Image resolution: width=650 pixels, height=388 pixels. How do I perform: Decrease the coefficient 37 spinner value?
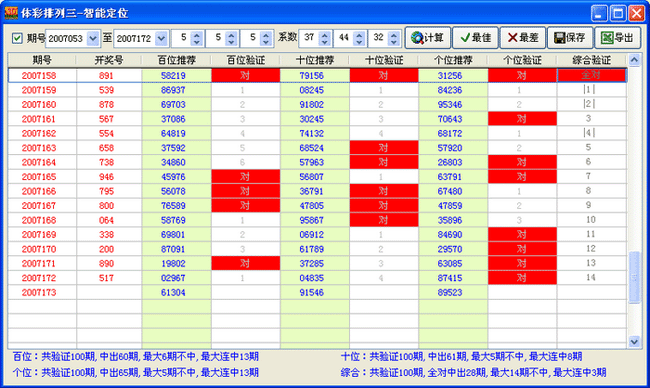pyautogui.click(x=325, y=42)
